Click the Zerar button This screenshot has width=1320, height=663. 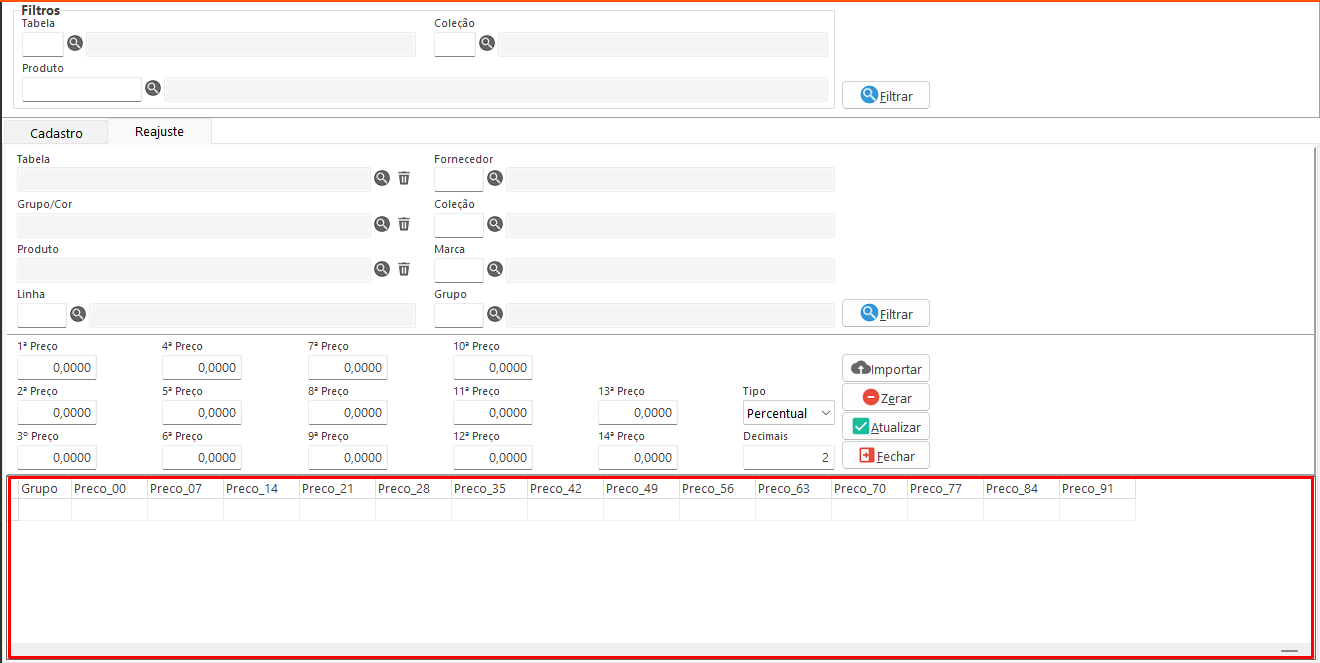point(885,397)
